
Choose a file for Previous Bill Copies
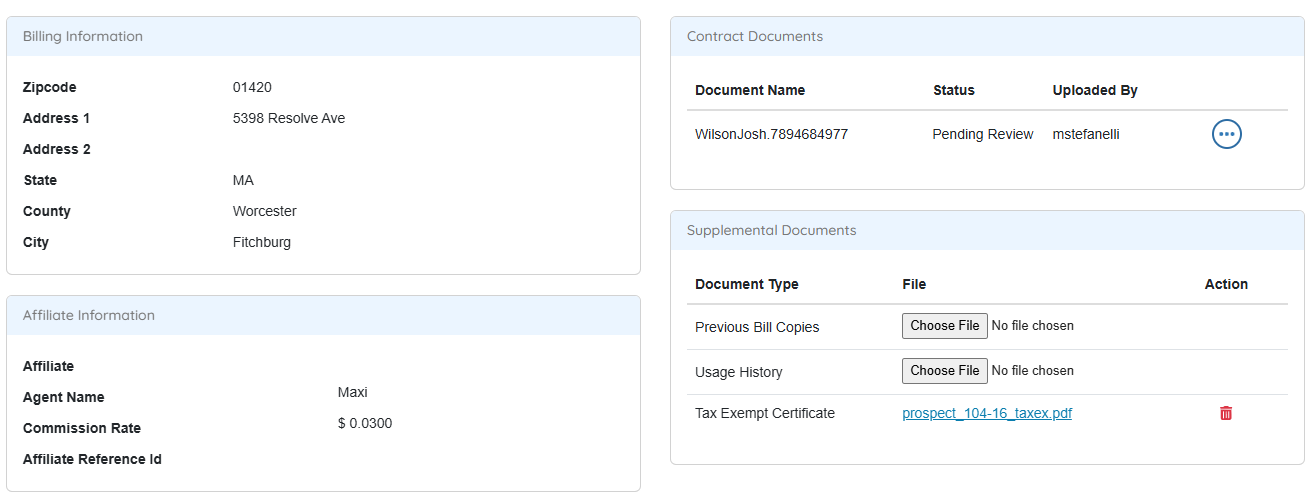tap(944, 326)
